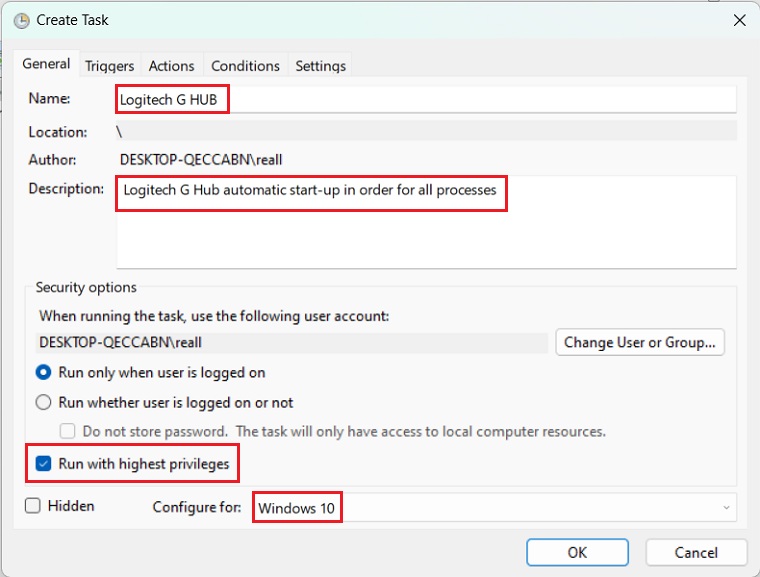Click the Name field containing Logitech G HUB
This screenshot has width=760, height=577.
(426, 99)
